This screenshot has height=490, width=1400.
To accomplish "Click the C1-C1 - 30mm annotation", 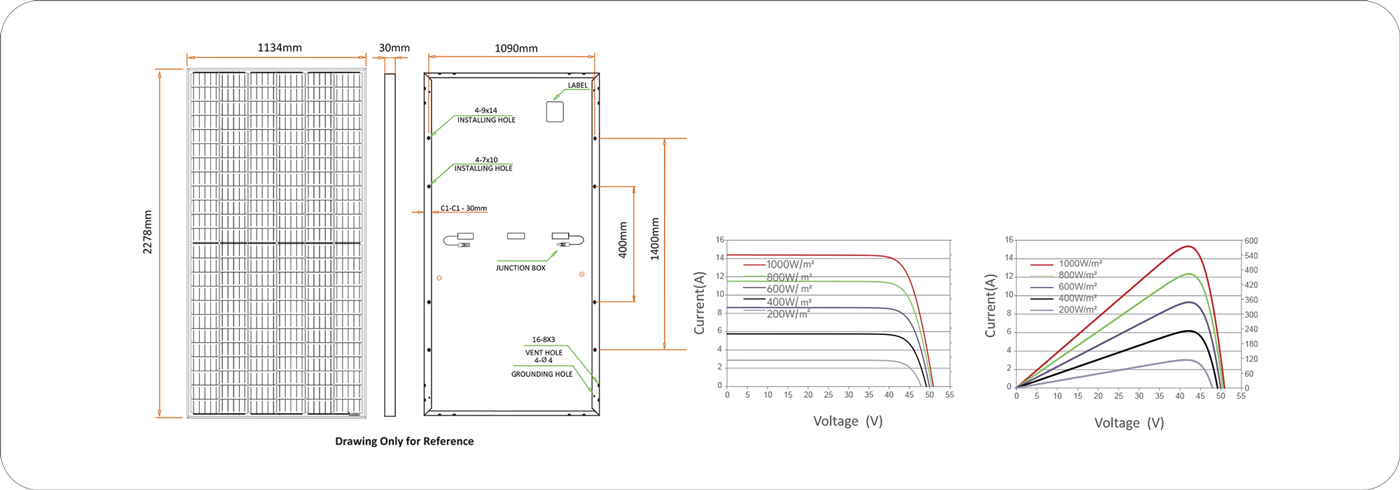I will (x=463, y=209).
